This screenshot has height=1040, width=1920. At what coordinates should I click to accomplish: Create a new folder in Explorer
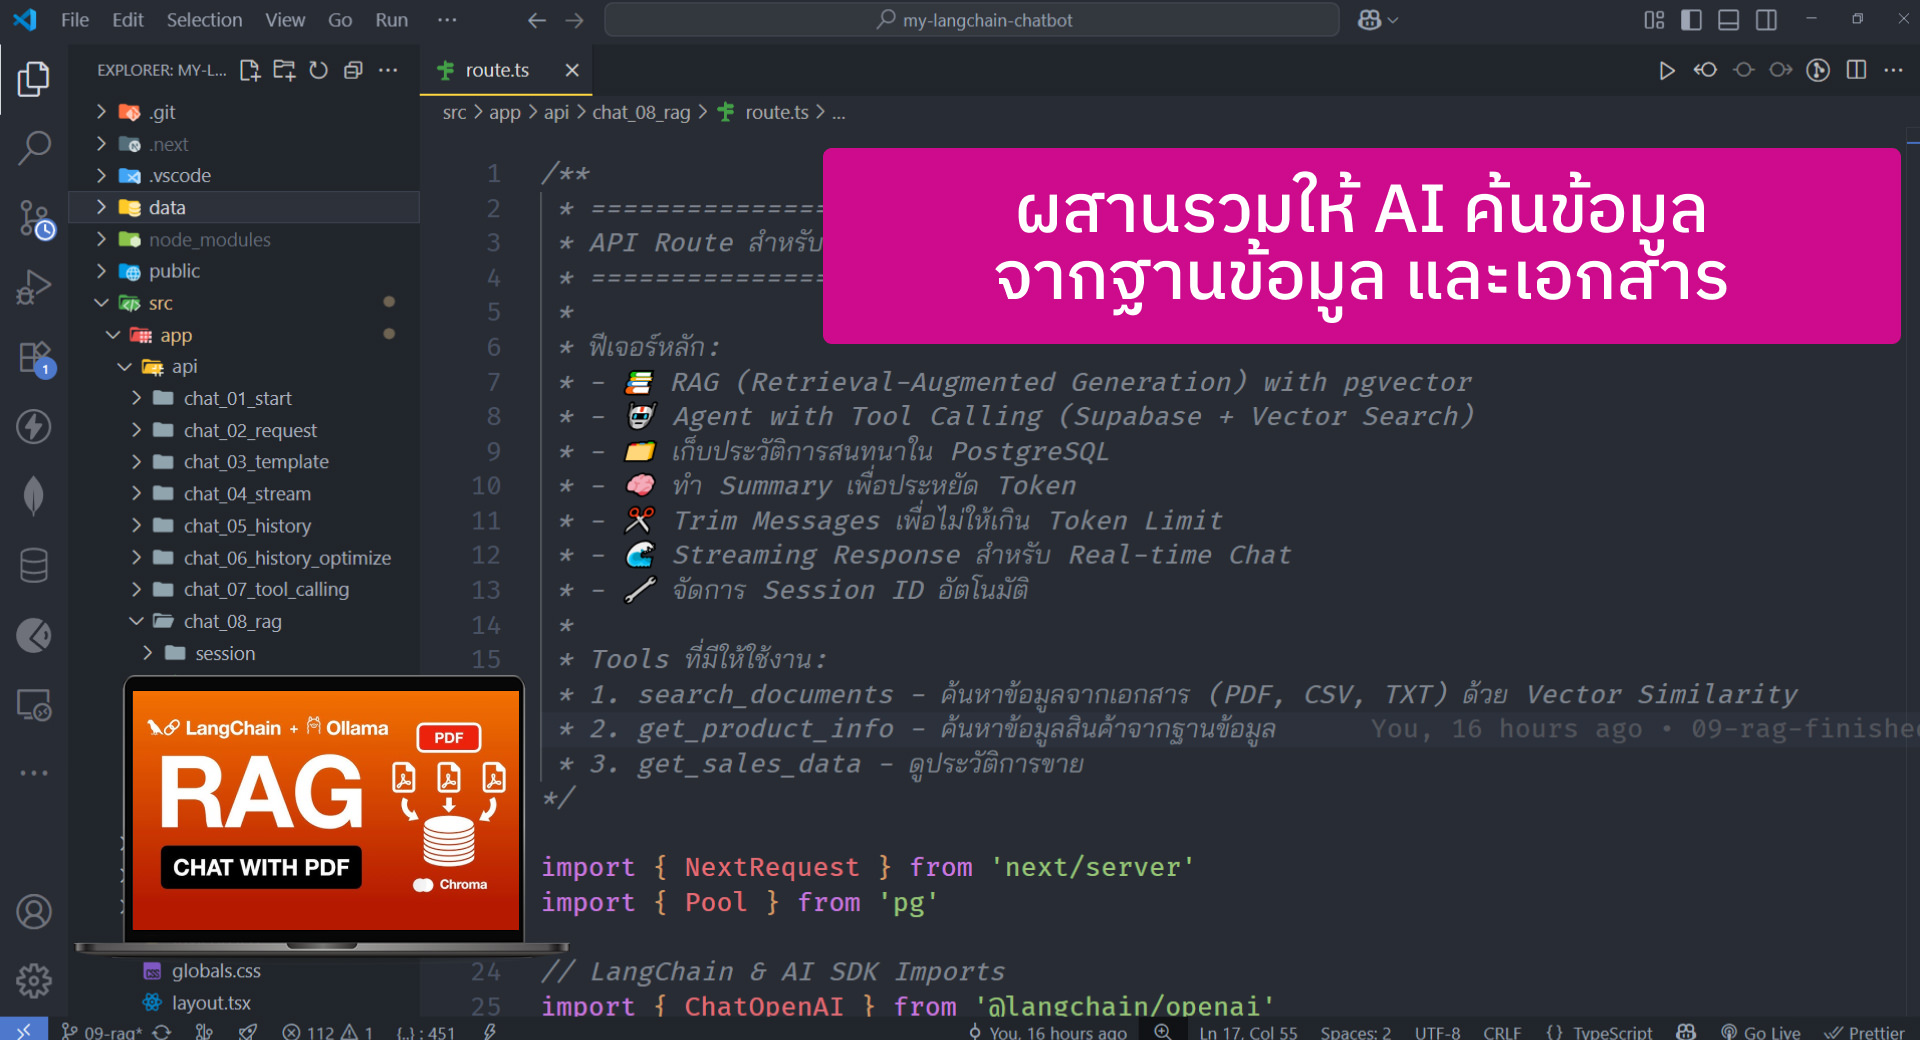285,70
